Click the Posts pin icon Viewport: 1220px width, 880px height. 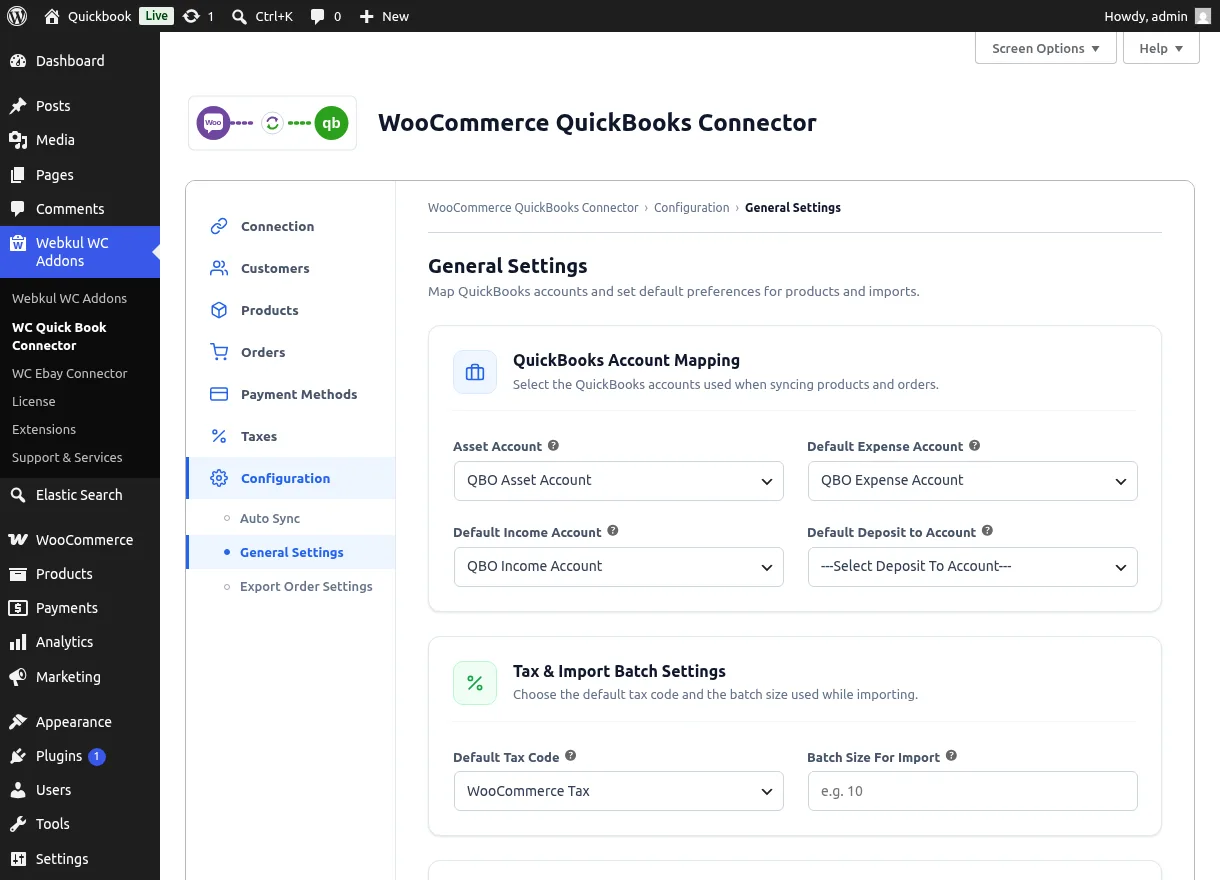pos(18,106)
